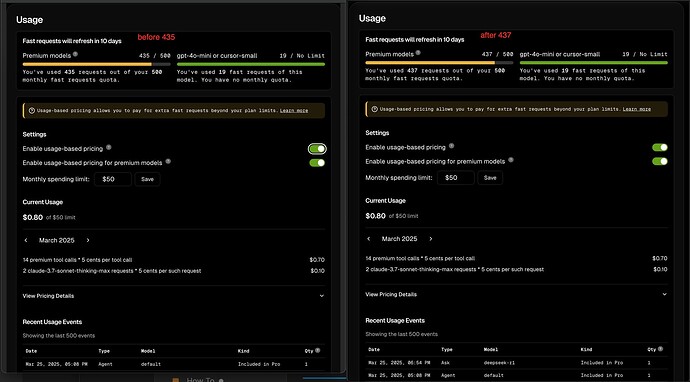Click claude-3.7-sonnet-thinking-max requests line, right panel
Image resolution: width=690 pixels, height=382 pixels.
tap(455, 269)
